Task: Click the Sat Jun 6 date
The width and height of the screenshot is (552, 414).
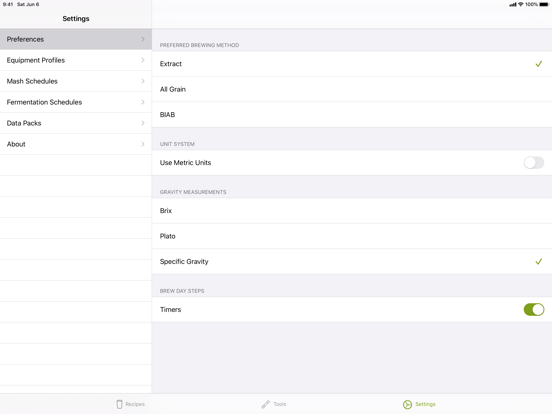Action: pyautogui.click(x=28, y=5)
